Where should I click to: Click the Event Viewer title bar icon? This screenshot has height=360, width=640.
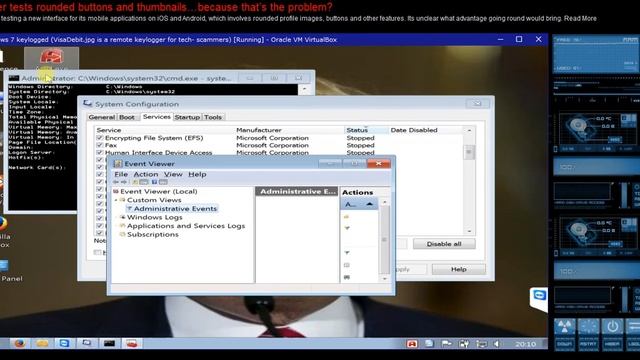(118, 164)
